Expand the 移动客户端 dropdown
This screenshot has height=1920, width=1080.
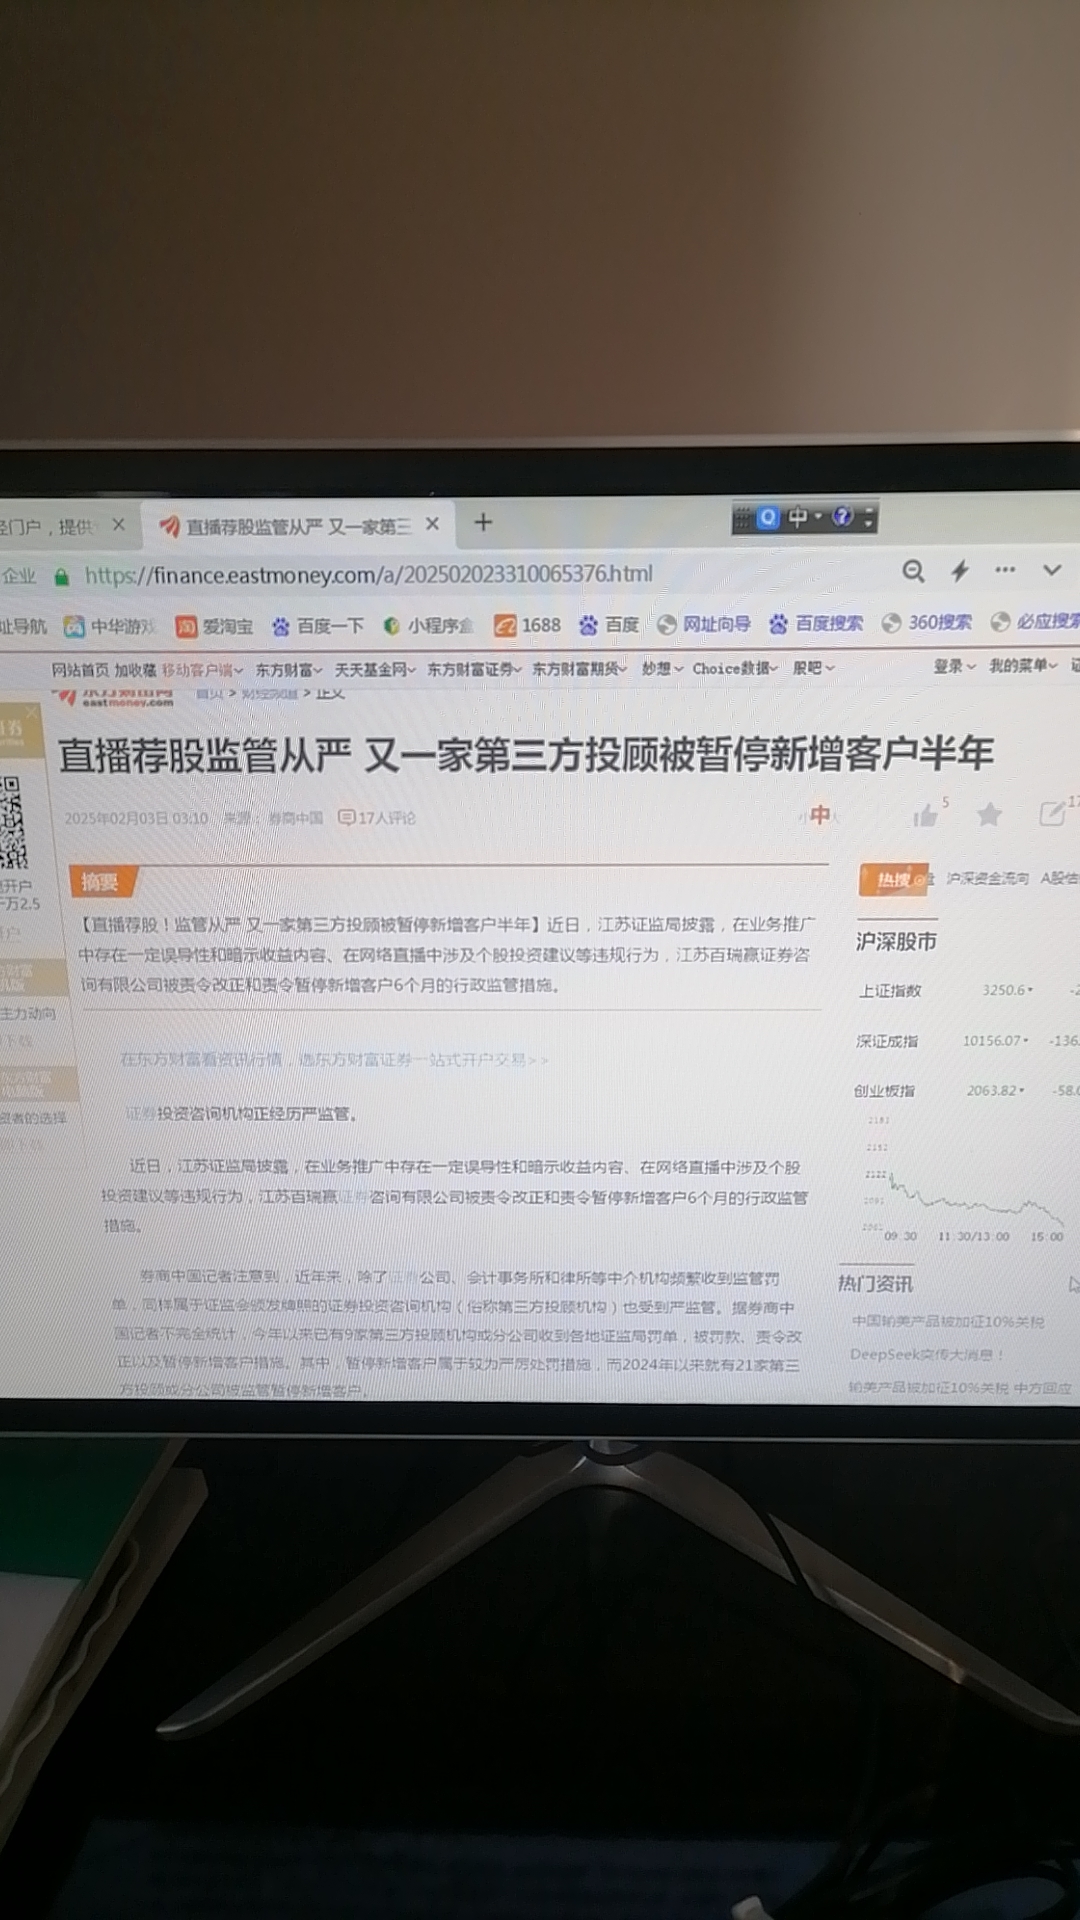pos(202,670)
